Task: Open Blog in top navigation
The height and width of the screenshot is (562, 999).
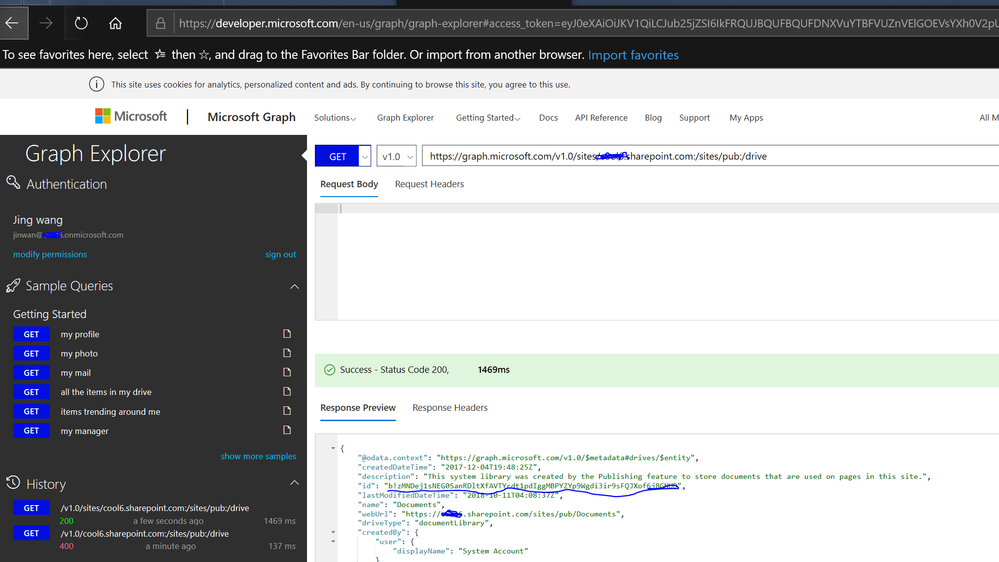Action: (x=653, y=118)
